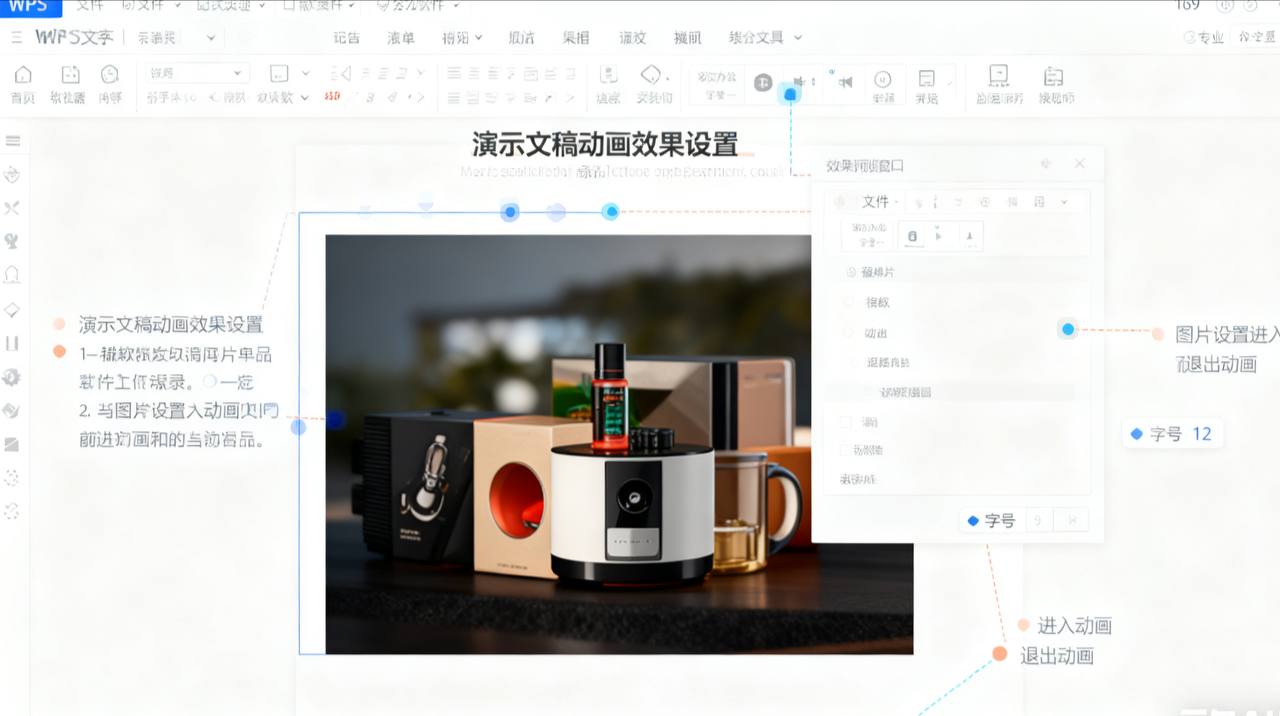Click the scissors cut icon in the left sidebar
Image resolution: width=1280 pixels, height=716 pixels.
pos(13,208)
